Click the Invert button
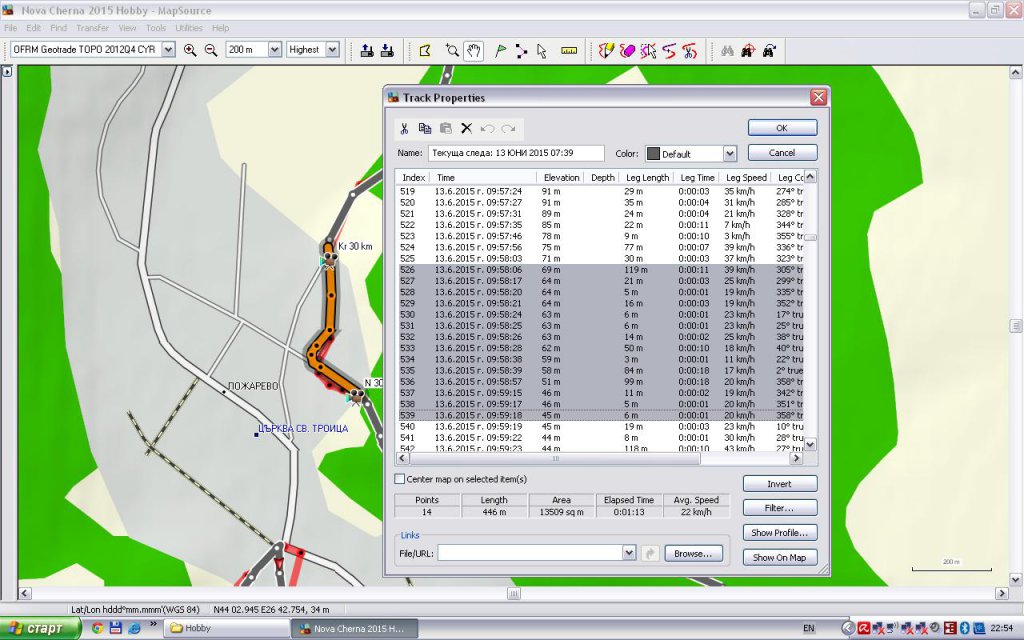1024x640 pixels. click(779, 483)
